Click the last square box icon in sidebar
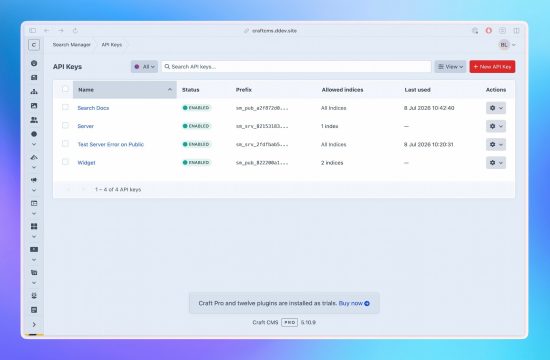 tap(34, 310)
